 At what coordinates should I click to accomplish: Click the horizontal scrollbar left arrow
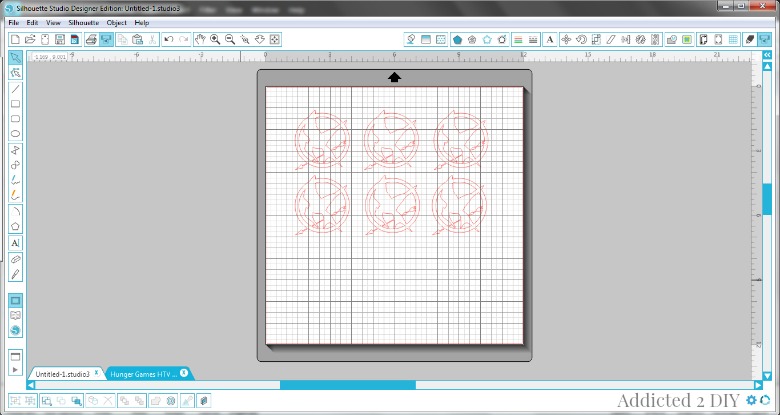[x=30, y=385]
